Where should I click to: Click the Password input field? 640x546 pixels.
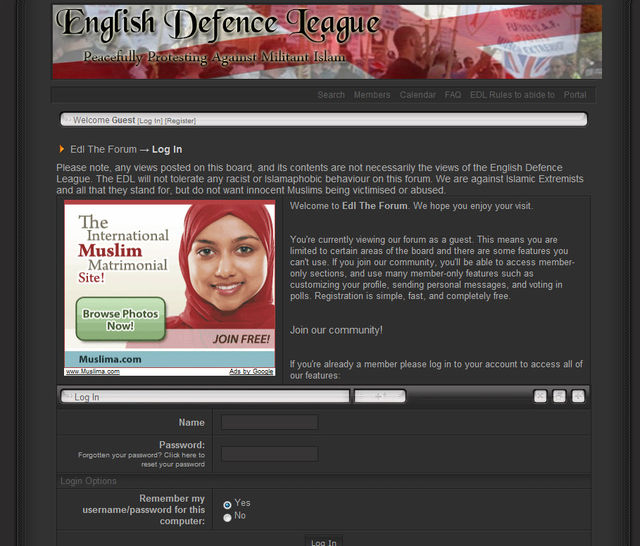pyautogui.click(x=269, y=454)
